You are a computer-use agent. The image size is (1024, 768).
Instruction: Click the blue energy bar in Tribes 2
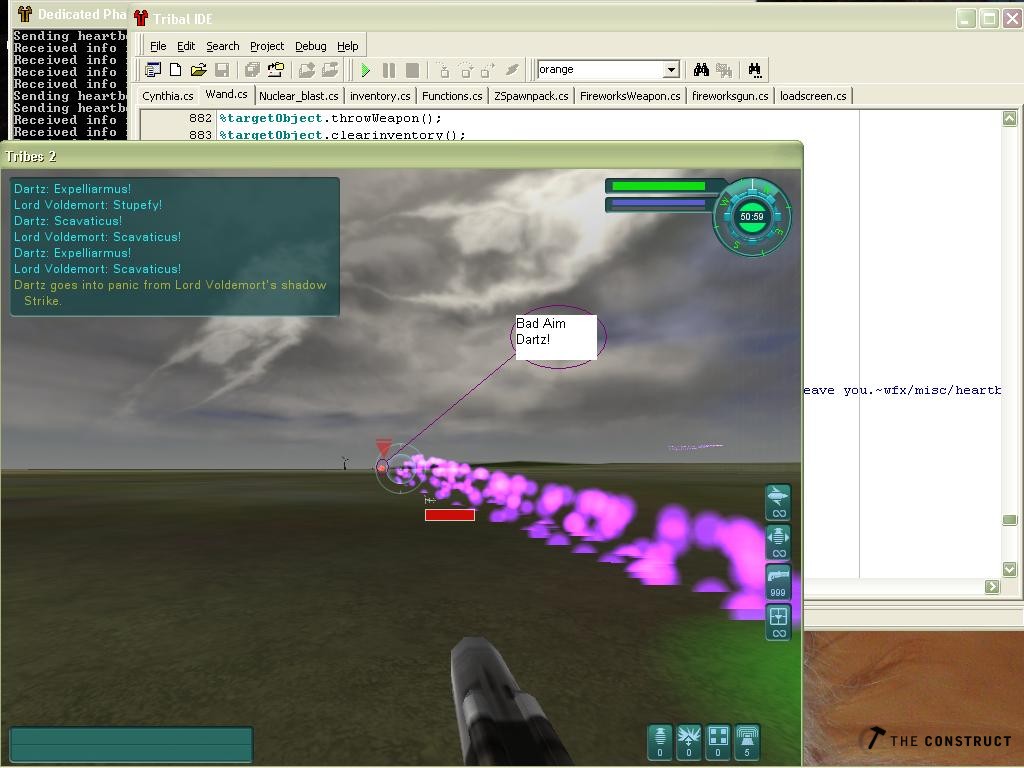pyautogui.click(x=658, y=204)
